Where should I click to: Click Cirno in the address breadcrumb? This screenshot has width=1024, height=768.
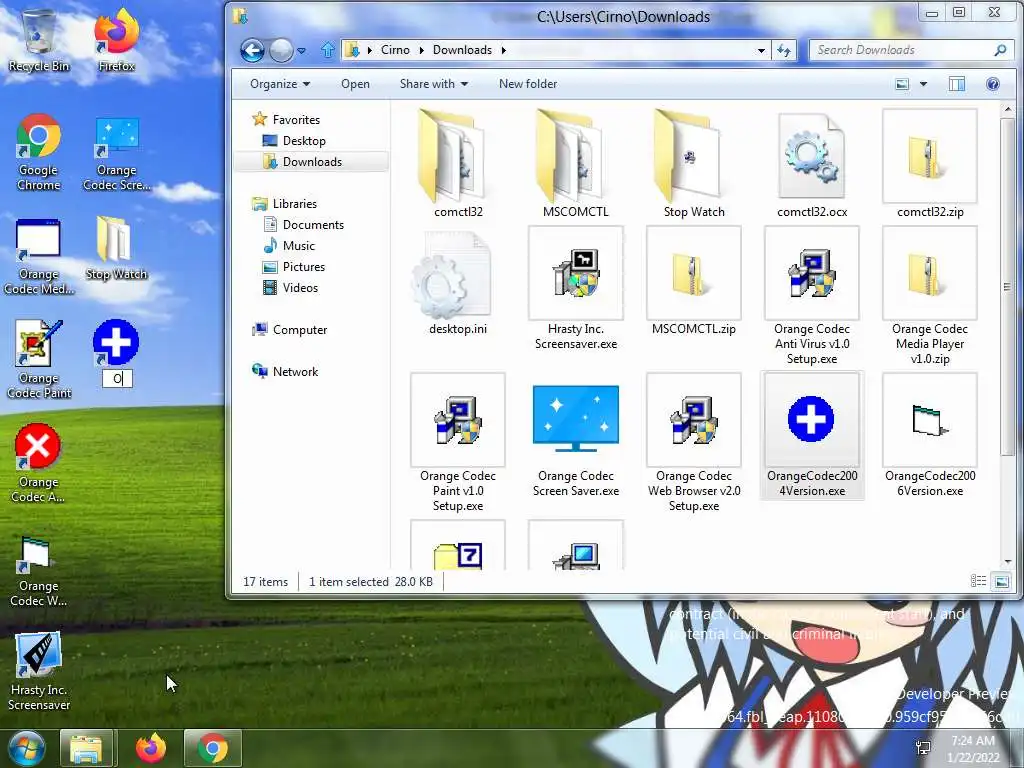[x=395, y=50]
